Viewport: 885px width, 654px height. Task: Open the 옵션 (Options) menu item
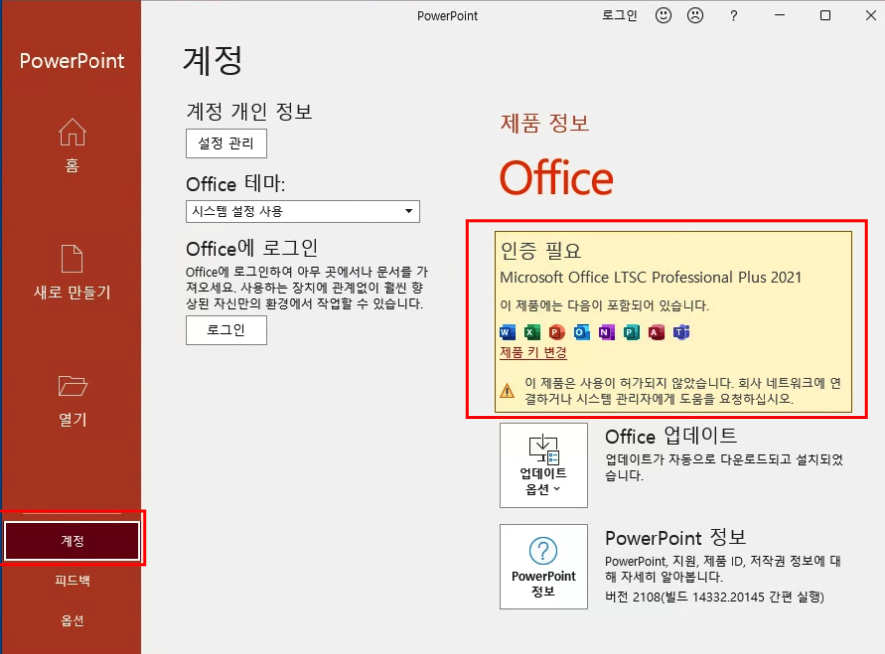[72, 620]
